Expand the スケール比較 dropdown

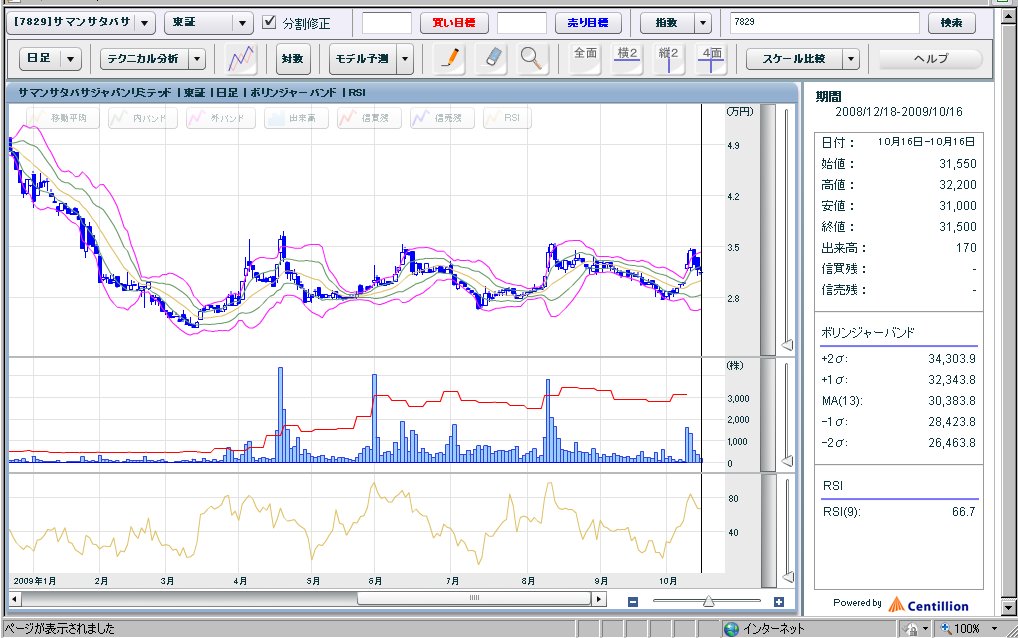coord(850,59)
